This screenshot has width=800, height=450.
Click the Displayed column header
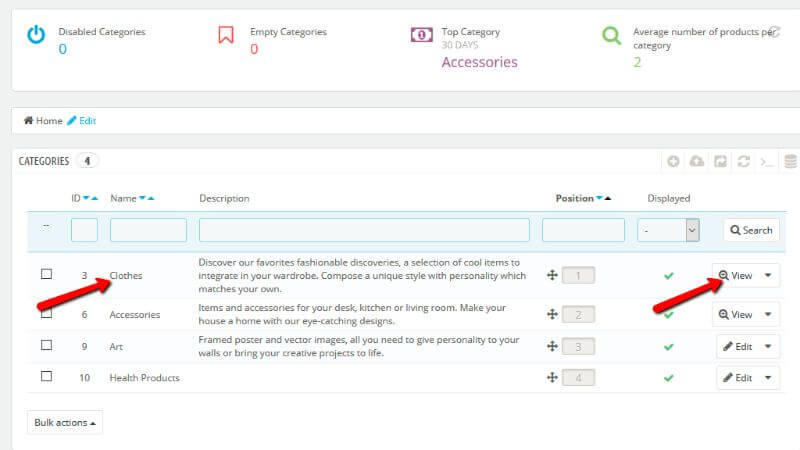pyautogui.click(x=668, y=198)
